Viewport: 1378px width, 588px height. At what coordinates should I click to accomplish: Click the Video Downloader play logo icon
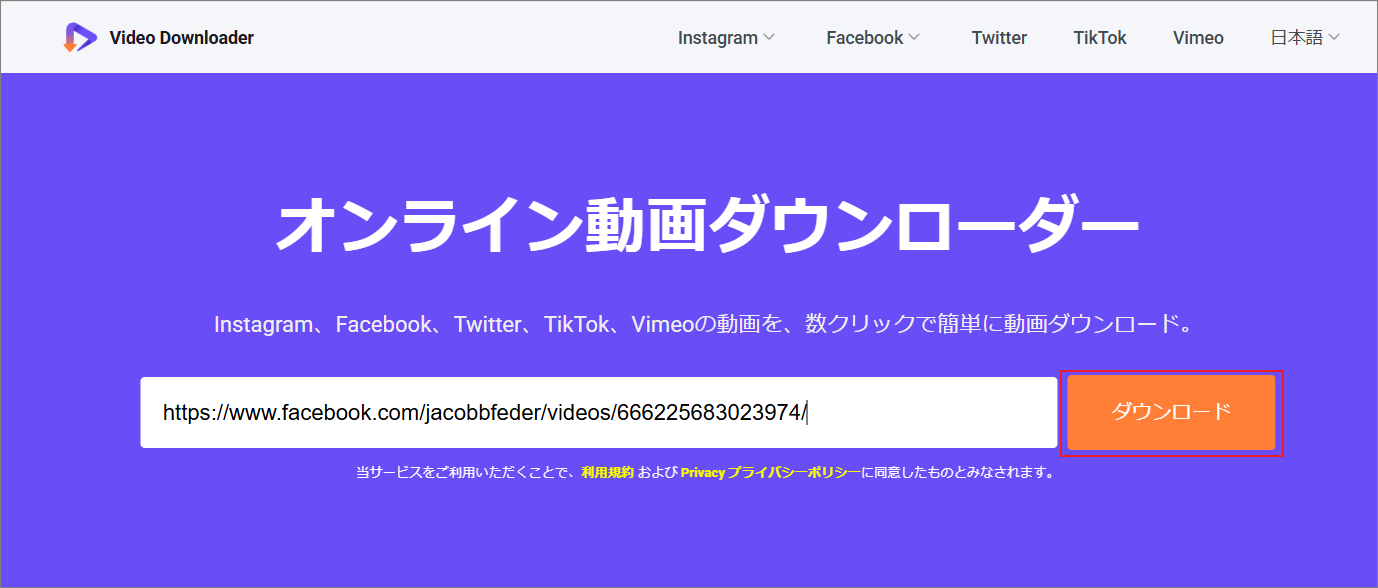80,37
